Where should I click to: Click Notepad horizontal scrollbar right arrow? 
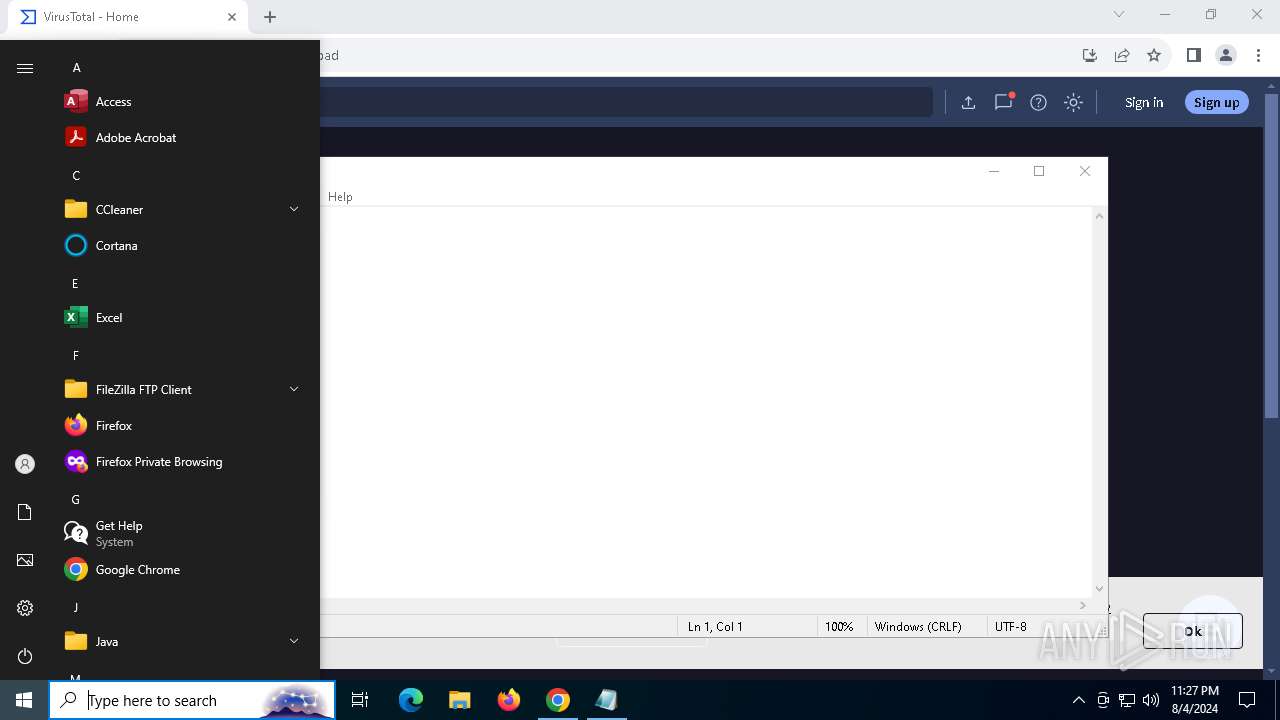click(x=1082, y=605)
